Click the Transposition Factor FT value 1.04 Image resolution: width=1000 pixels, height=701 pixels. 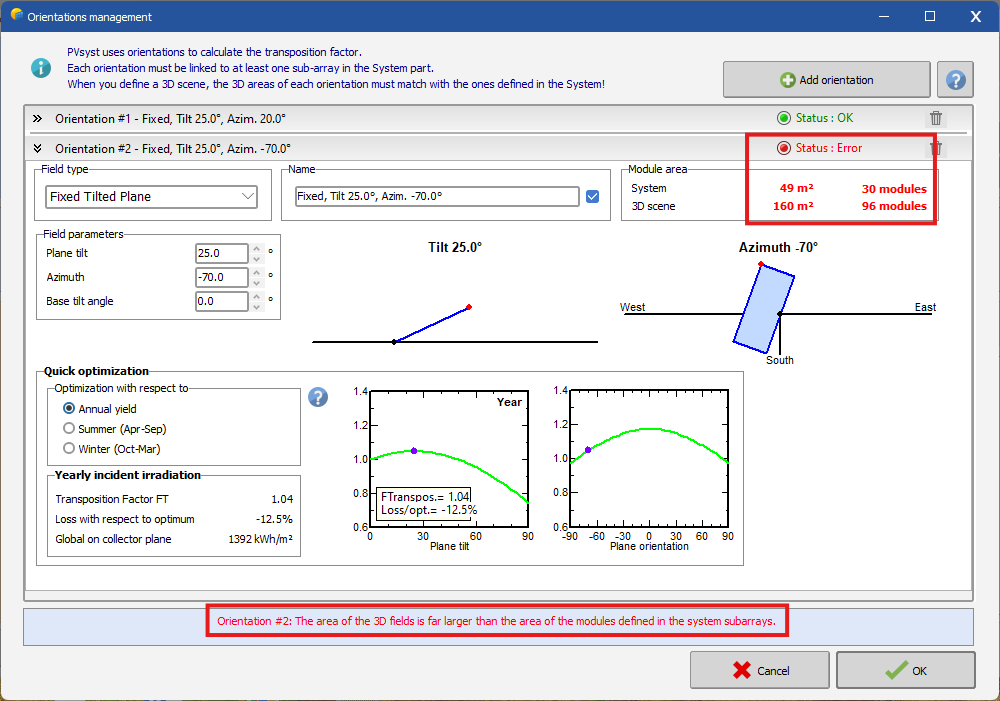(282, 499)
